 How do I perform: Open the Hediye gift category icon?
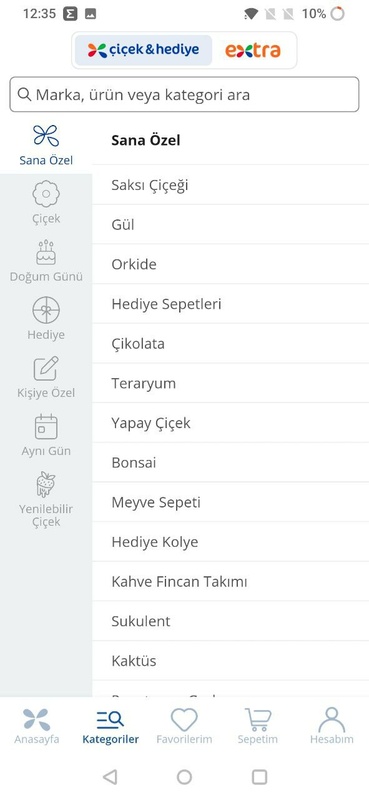(x=46, y=310)
